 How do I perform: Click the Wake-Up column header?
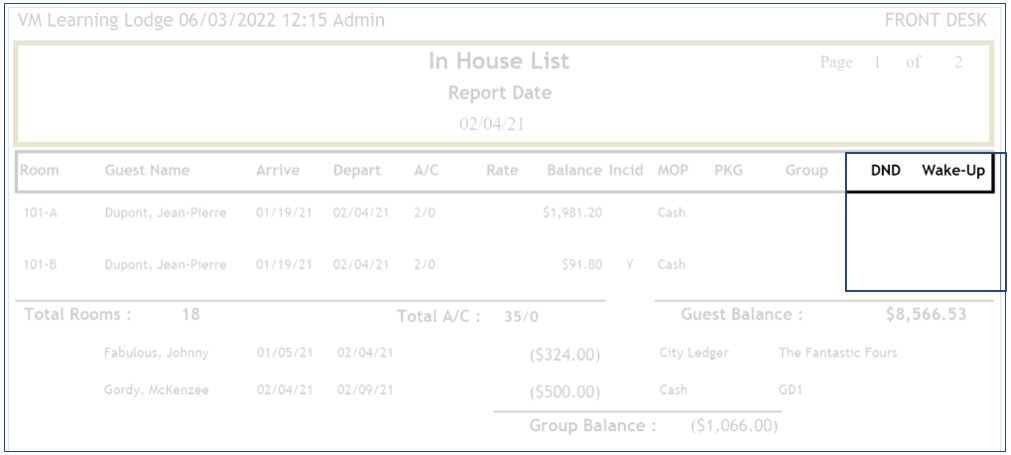click(953, 170)
